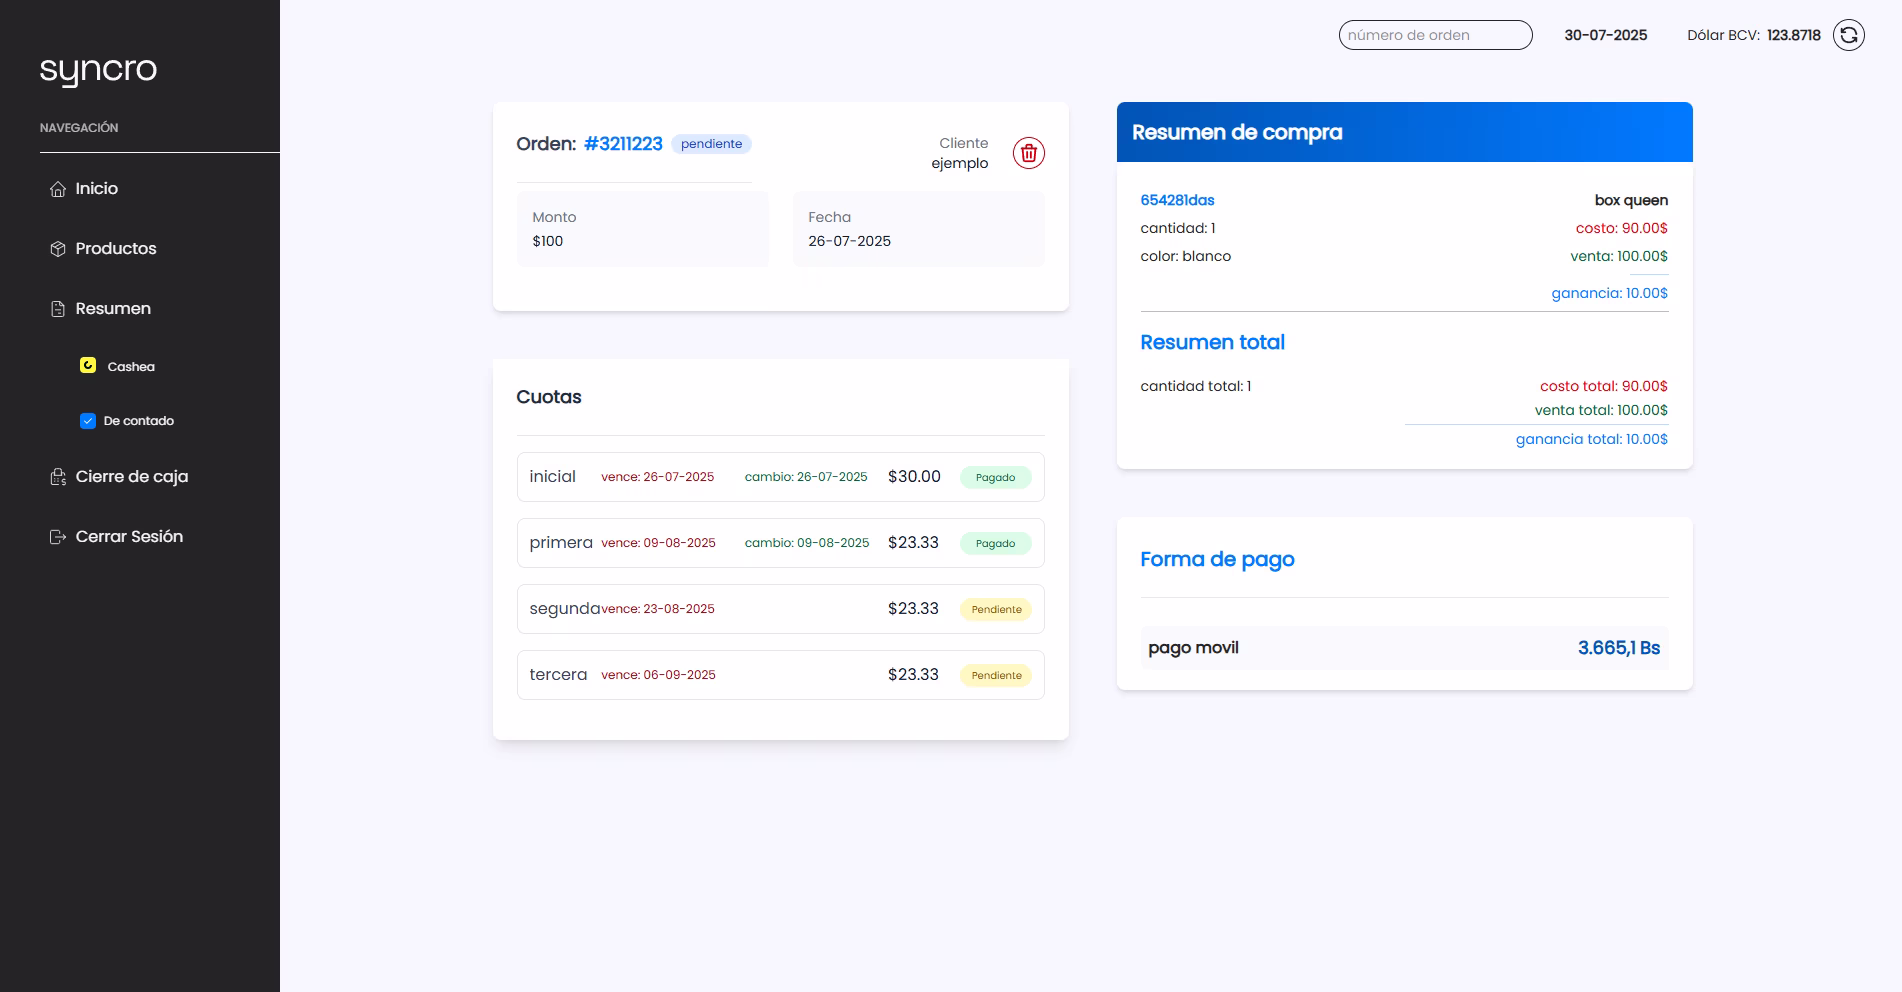Click the Cliente ejemplo name
1902x992 pixels.
click(x=960, y=163)
